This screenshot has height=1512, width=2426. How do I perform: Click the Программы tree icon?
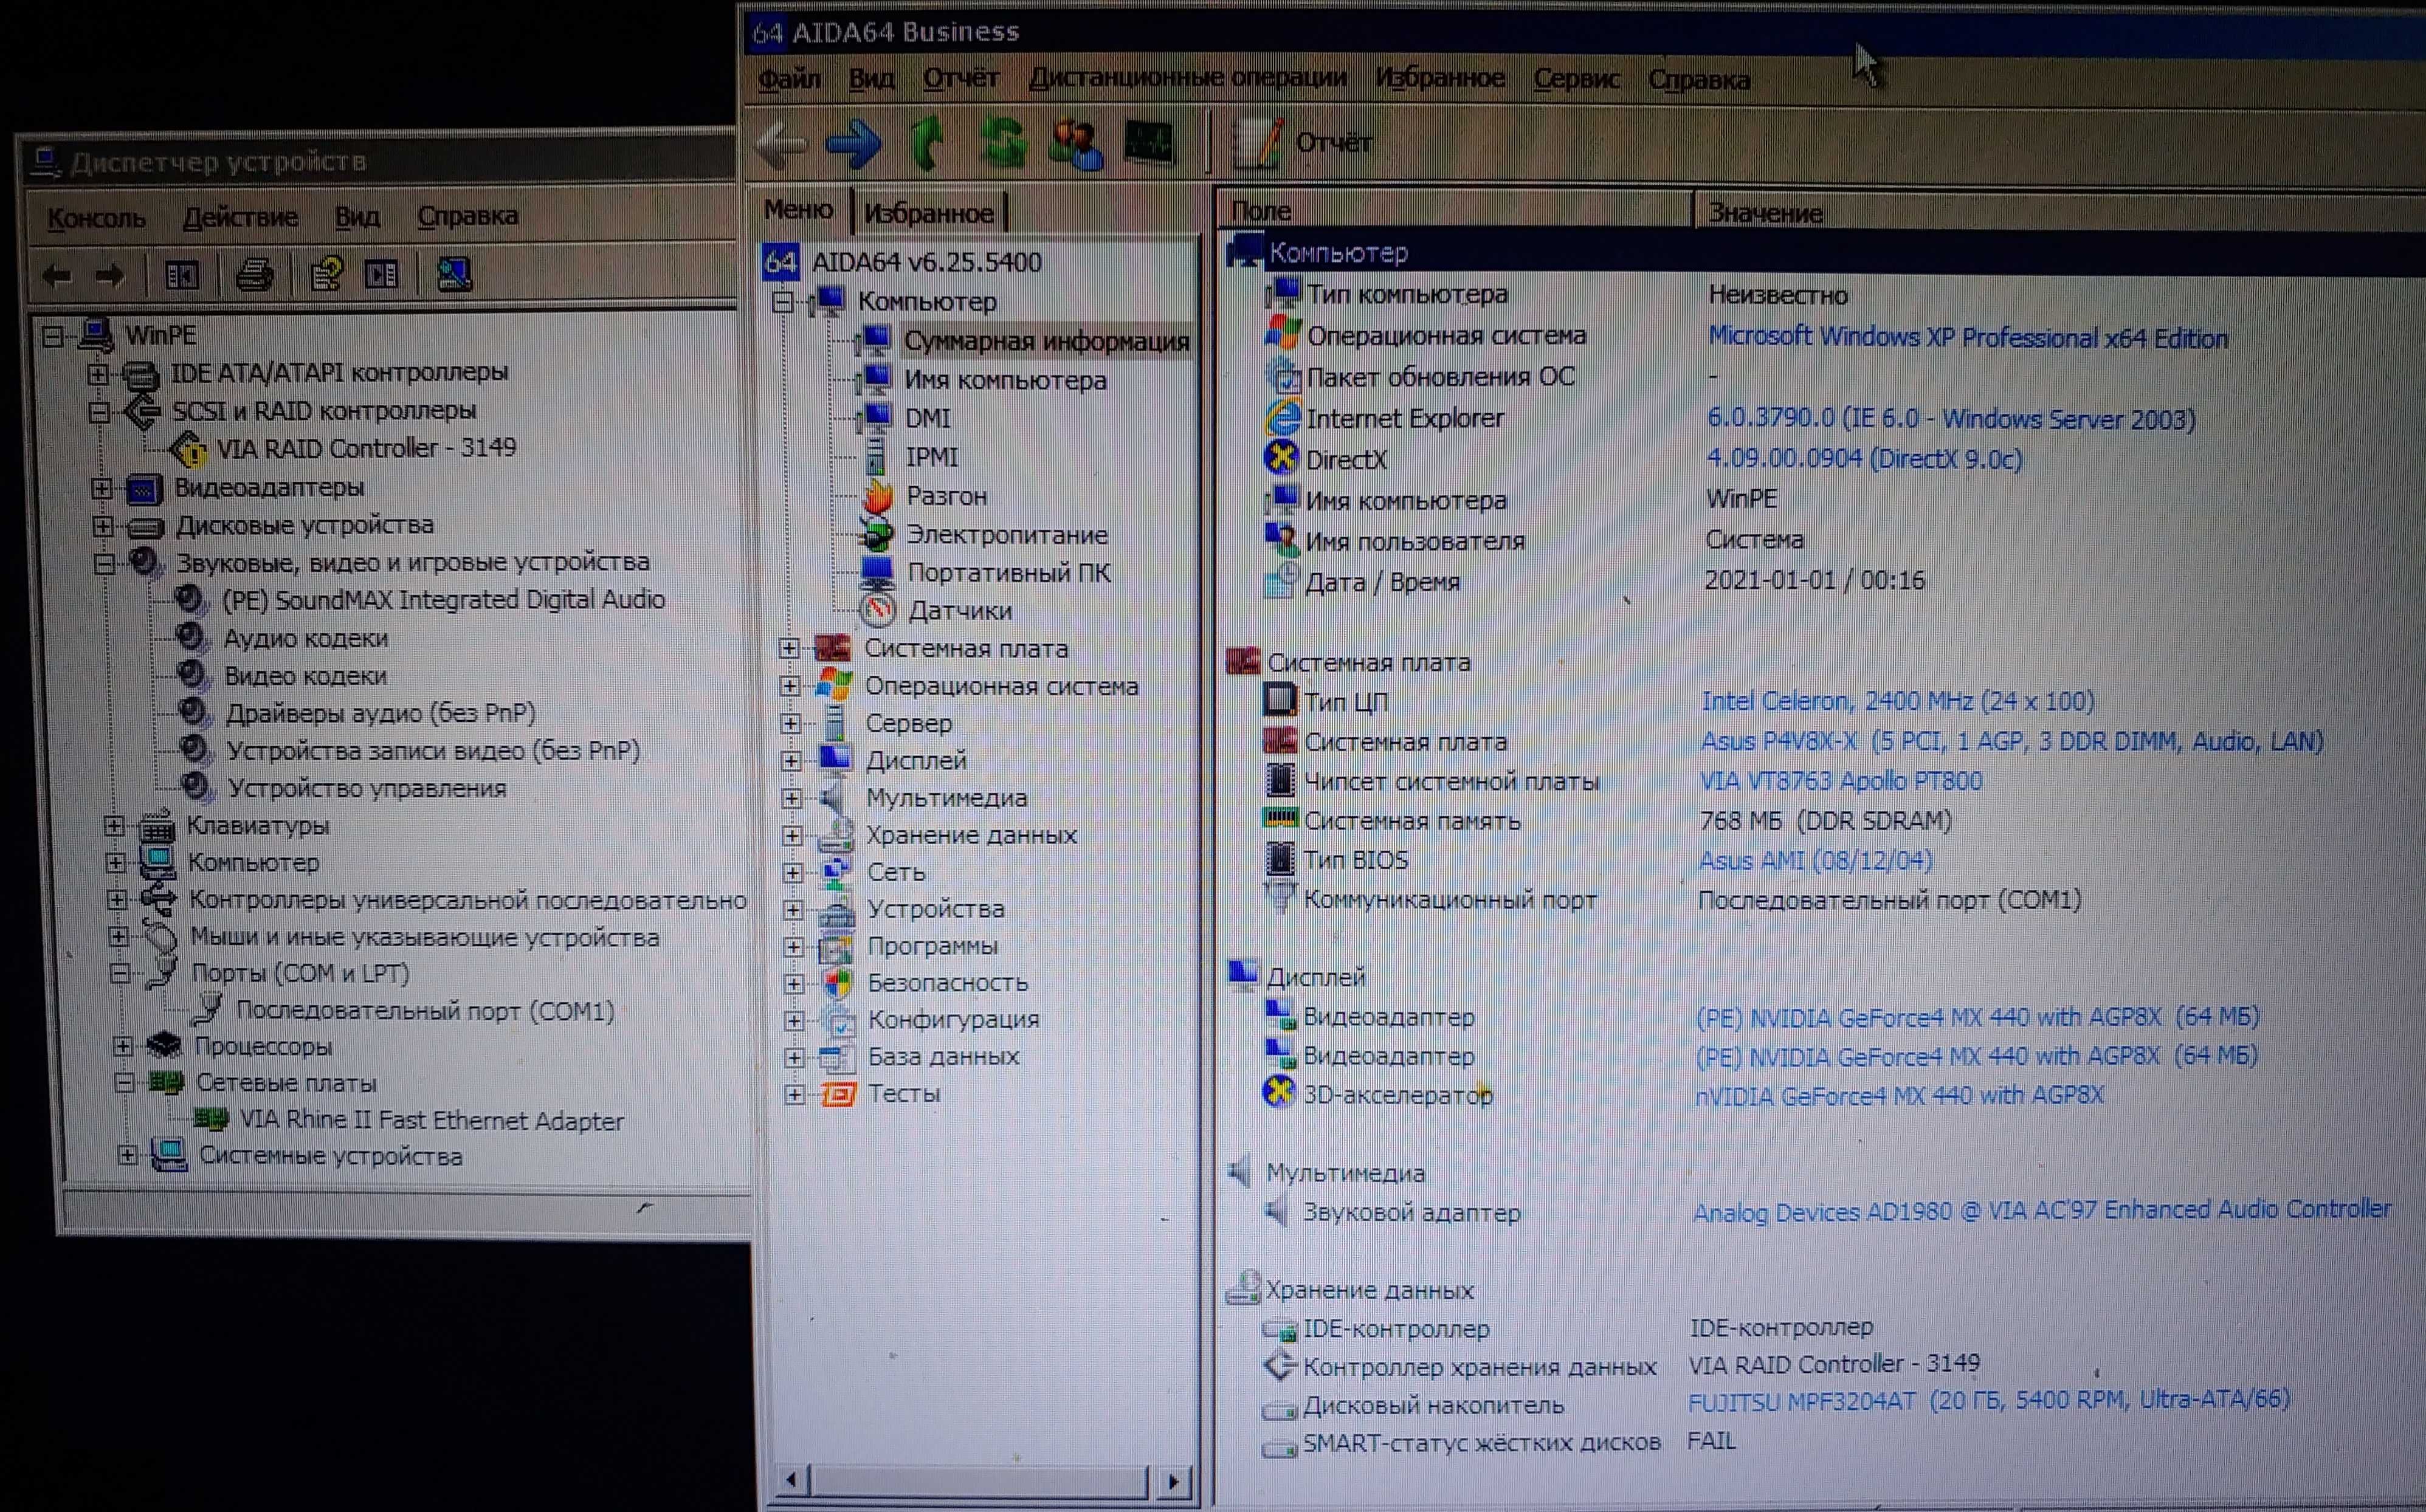pyautogui.click(x=836, y=946)
